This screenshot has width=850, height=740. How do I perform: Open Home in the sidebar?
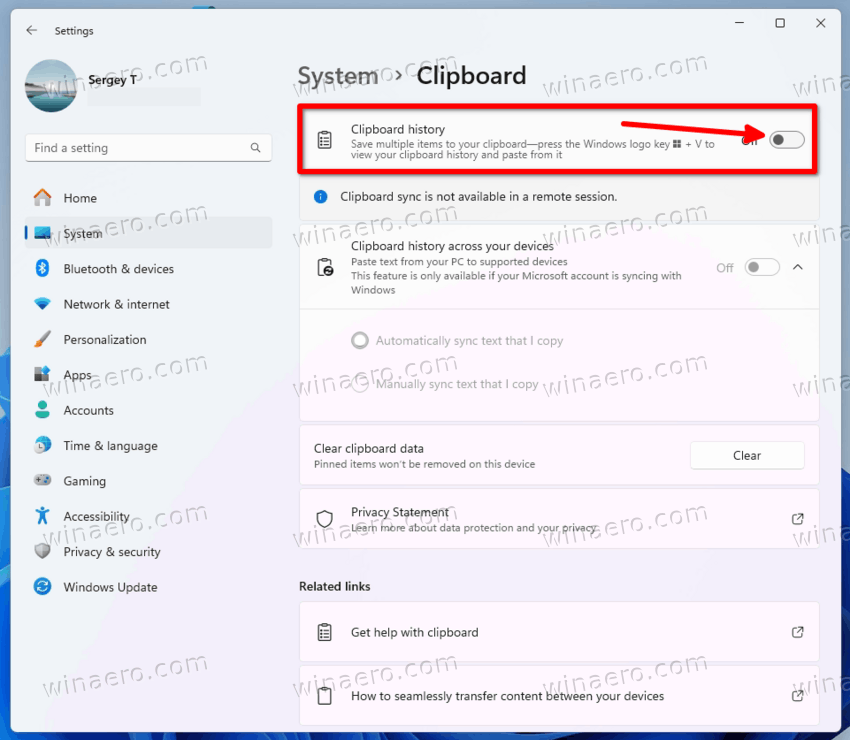[148, 198]
